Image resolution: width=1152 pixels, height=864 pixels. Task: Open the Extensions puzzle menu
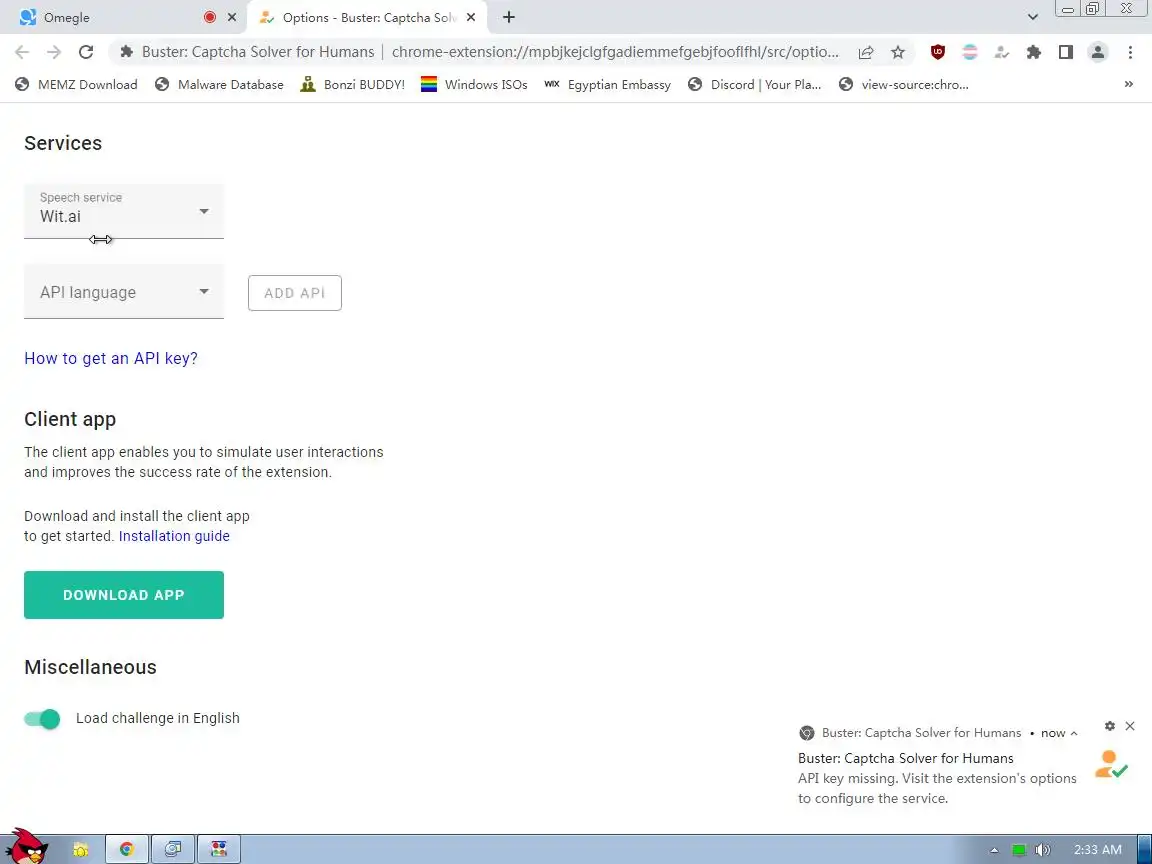pos(1034,51)
